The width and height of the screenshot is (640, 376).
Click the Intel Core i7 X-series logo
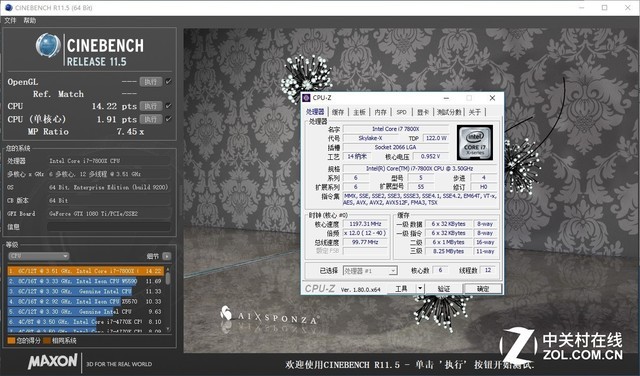pyautogui.click(x=475, y=142)
